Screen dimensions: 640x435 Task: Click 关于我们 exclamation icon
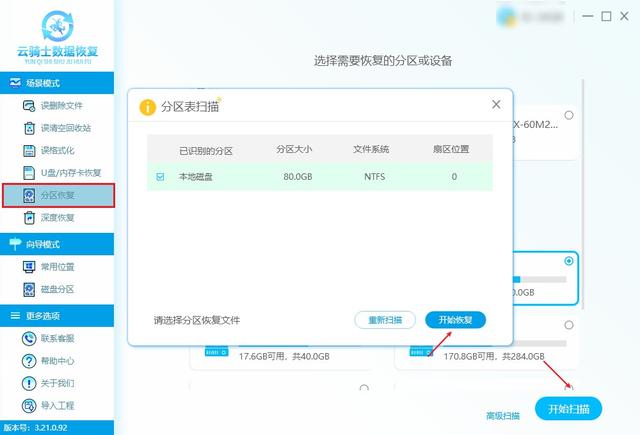pyautogui.click(x=29, y=383)
